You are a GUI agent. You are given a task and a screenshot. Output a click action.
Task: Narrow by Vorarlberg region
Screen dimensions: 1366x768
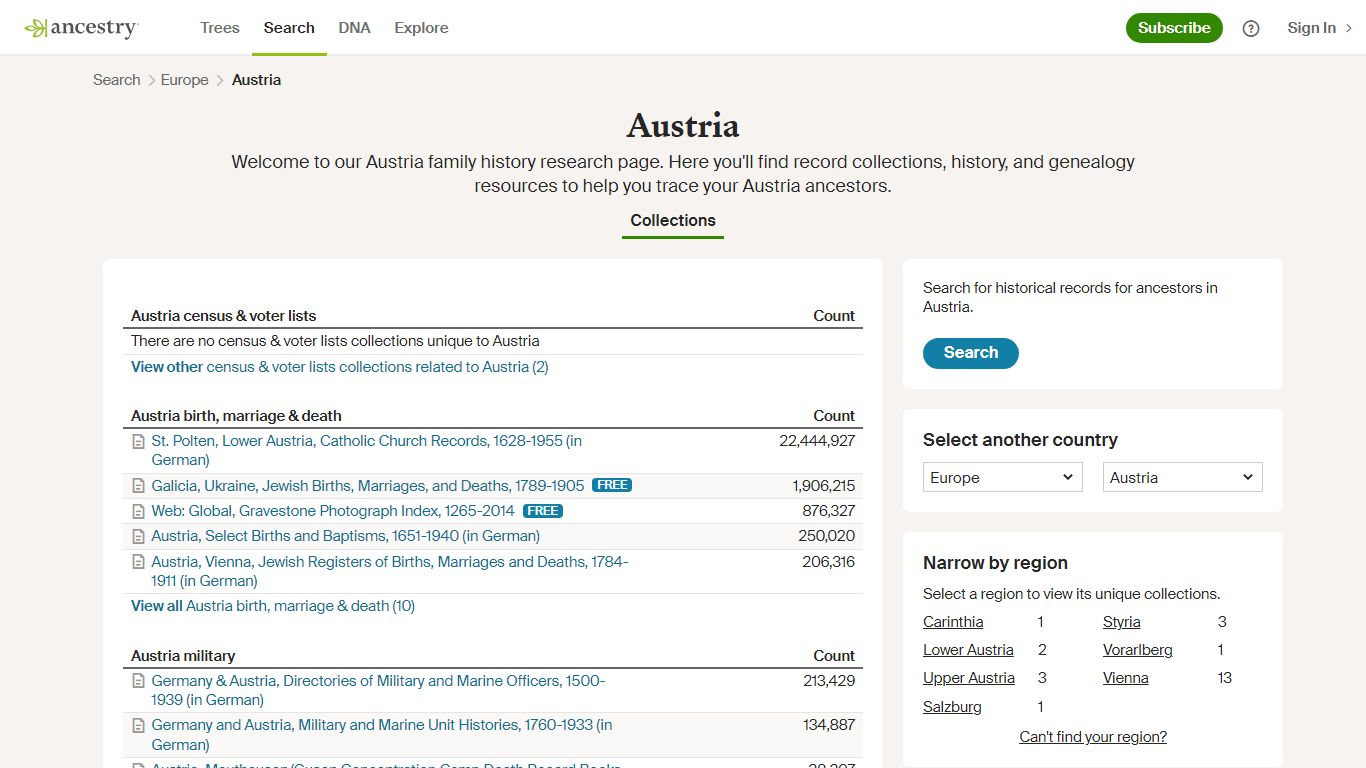[x=1138, y=650]
